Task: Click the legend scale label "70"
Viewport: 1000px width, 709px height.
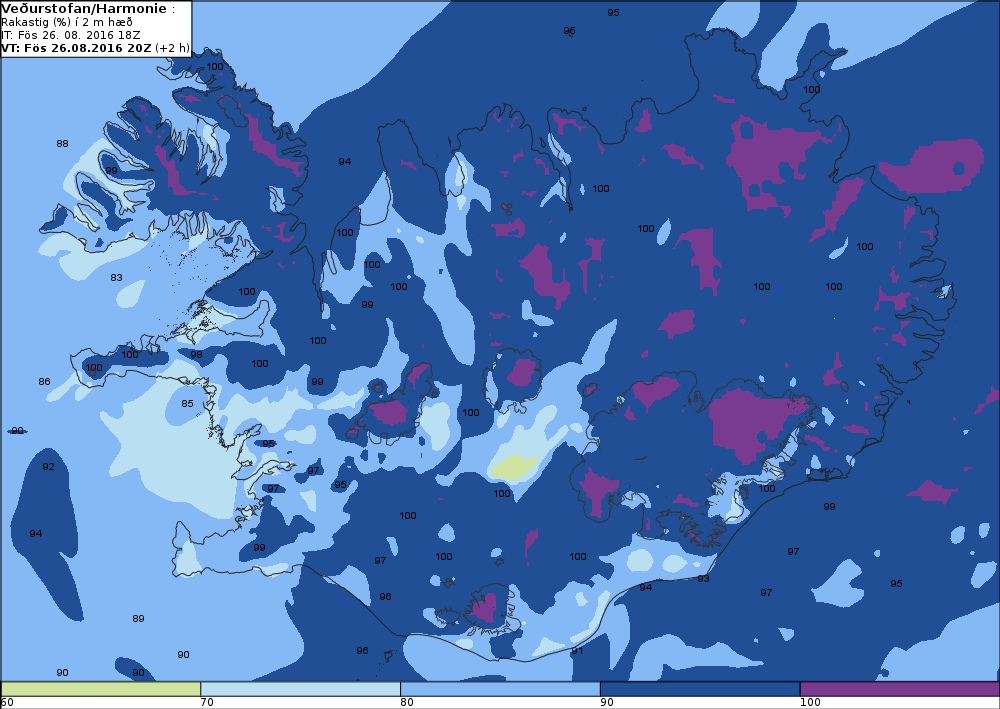Action: [x=207, y=703]
